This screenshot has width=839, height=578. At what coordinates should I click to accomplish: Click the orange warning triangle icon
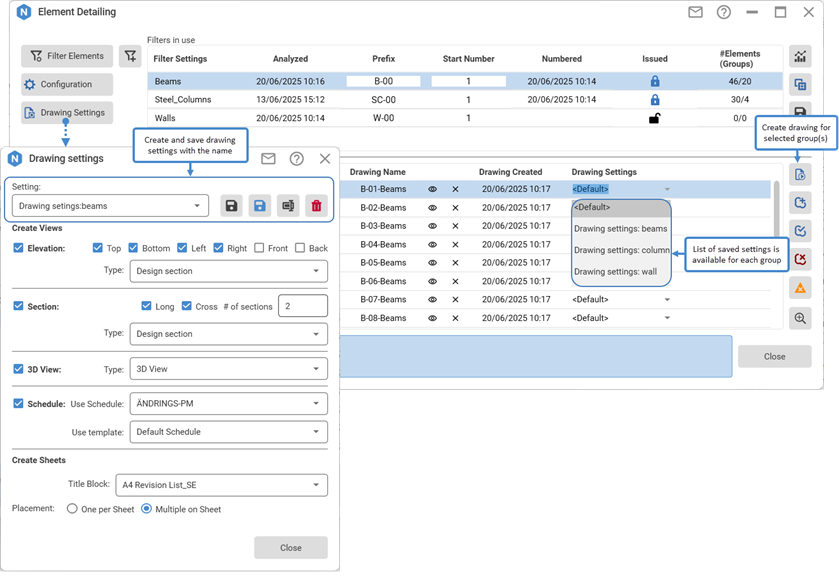pos(800,288)
